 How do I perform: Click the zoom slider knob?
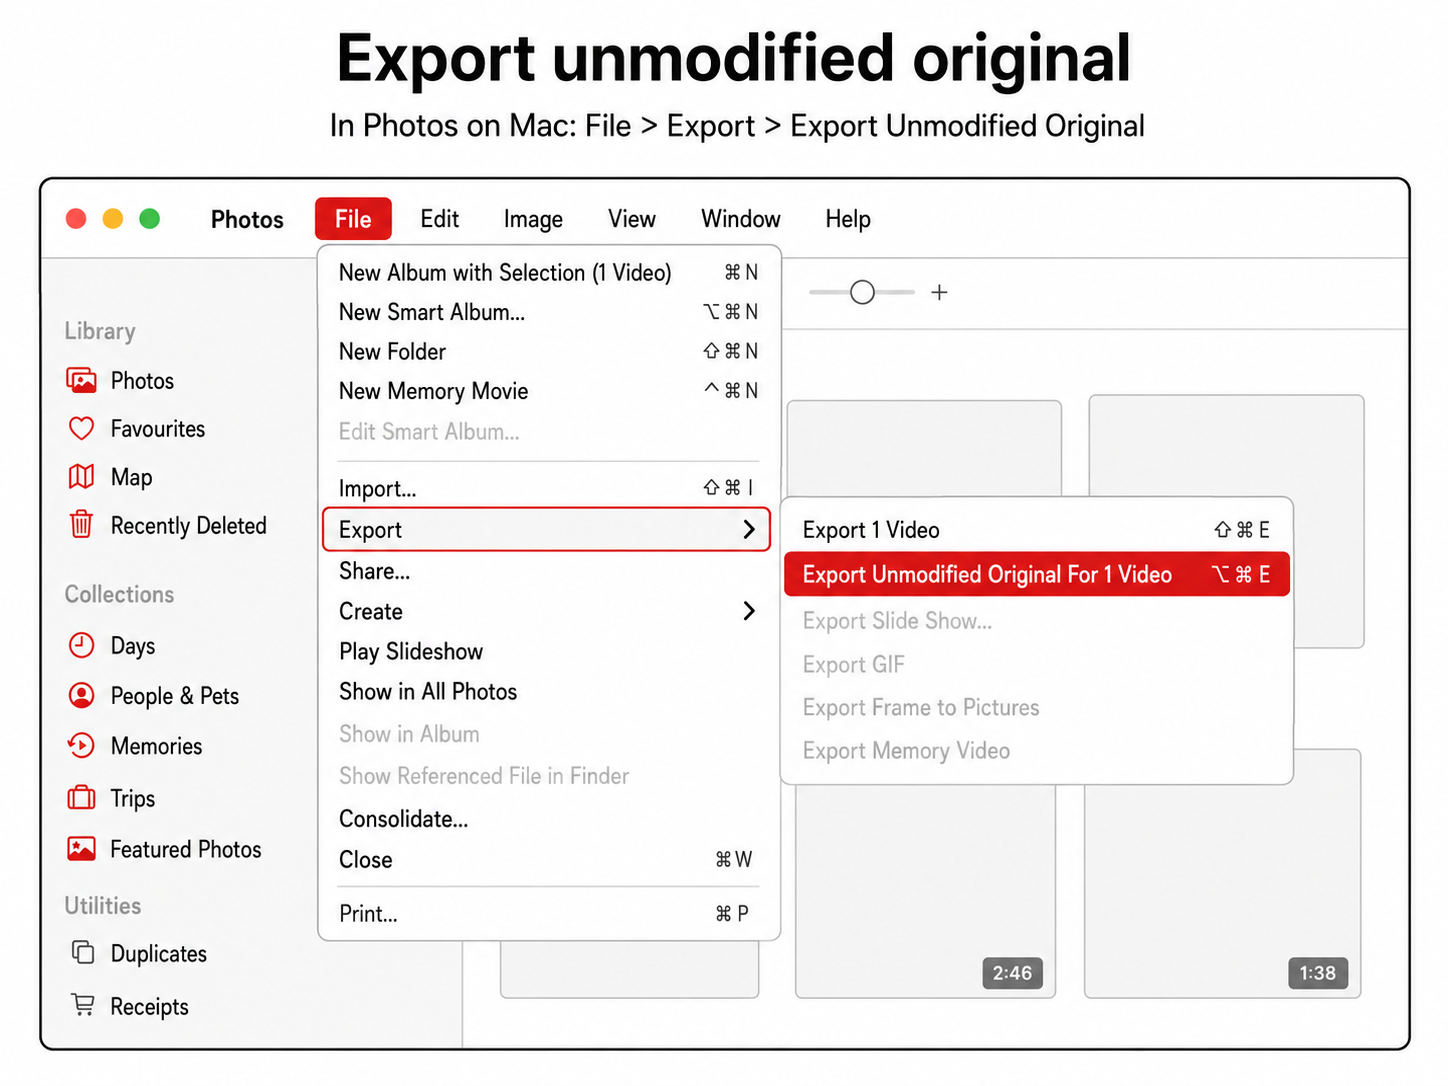(x=862, y=292)
